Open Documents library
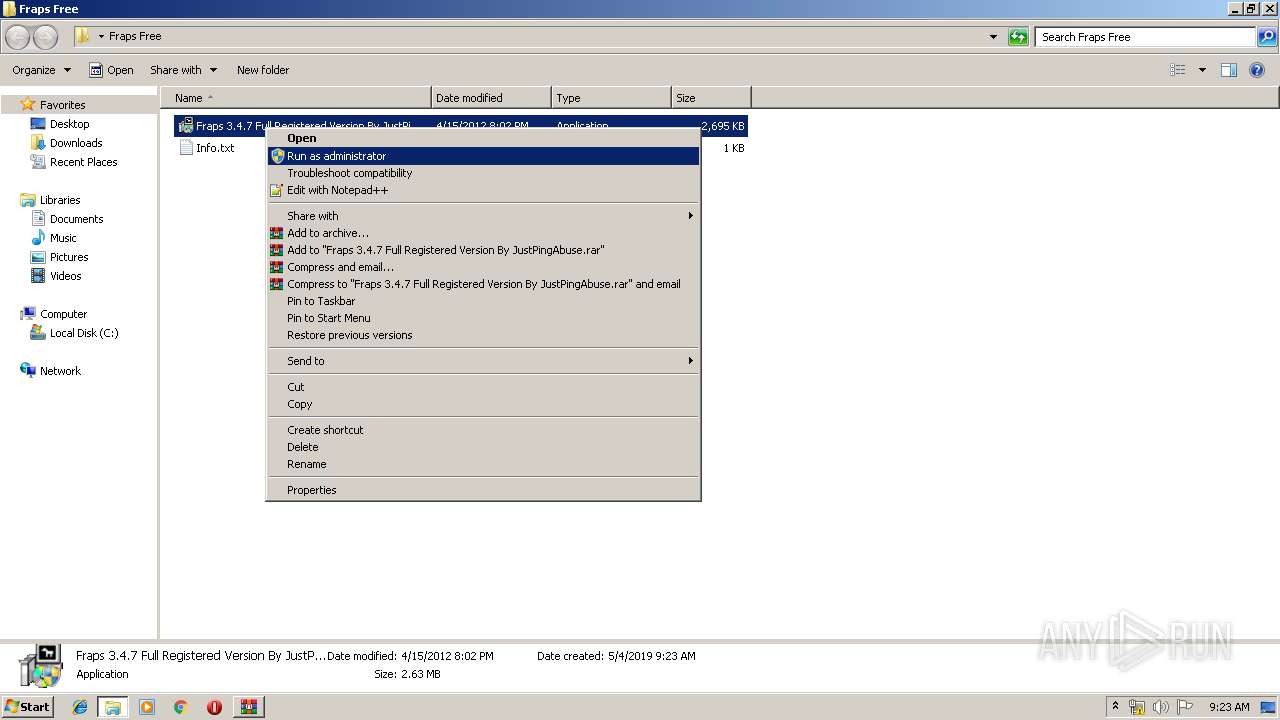The width and height of the screenshot is (1280, 720). pyautogui.click(x=76, y=219)
